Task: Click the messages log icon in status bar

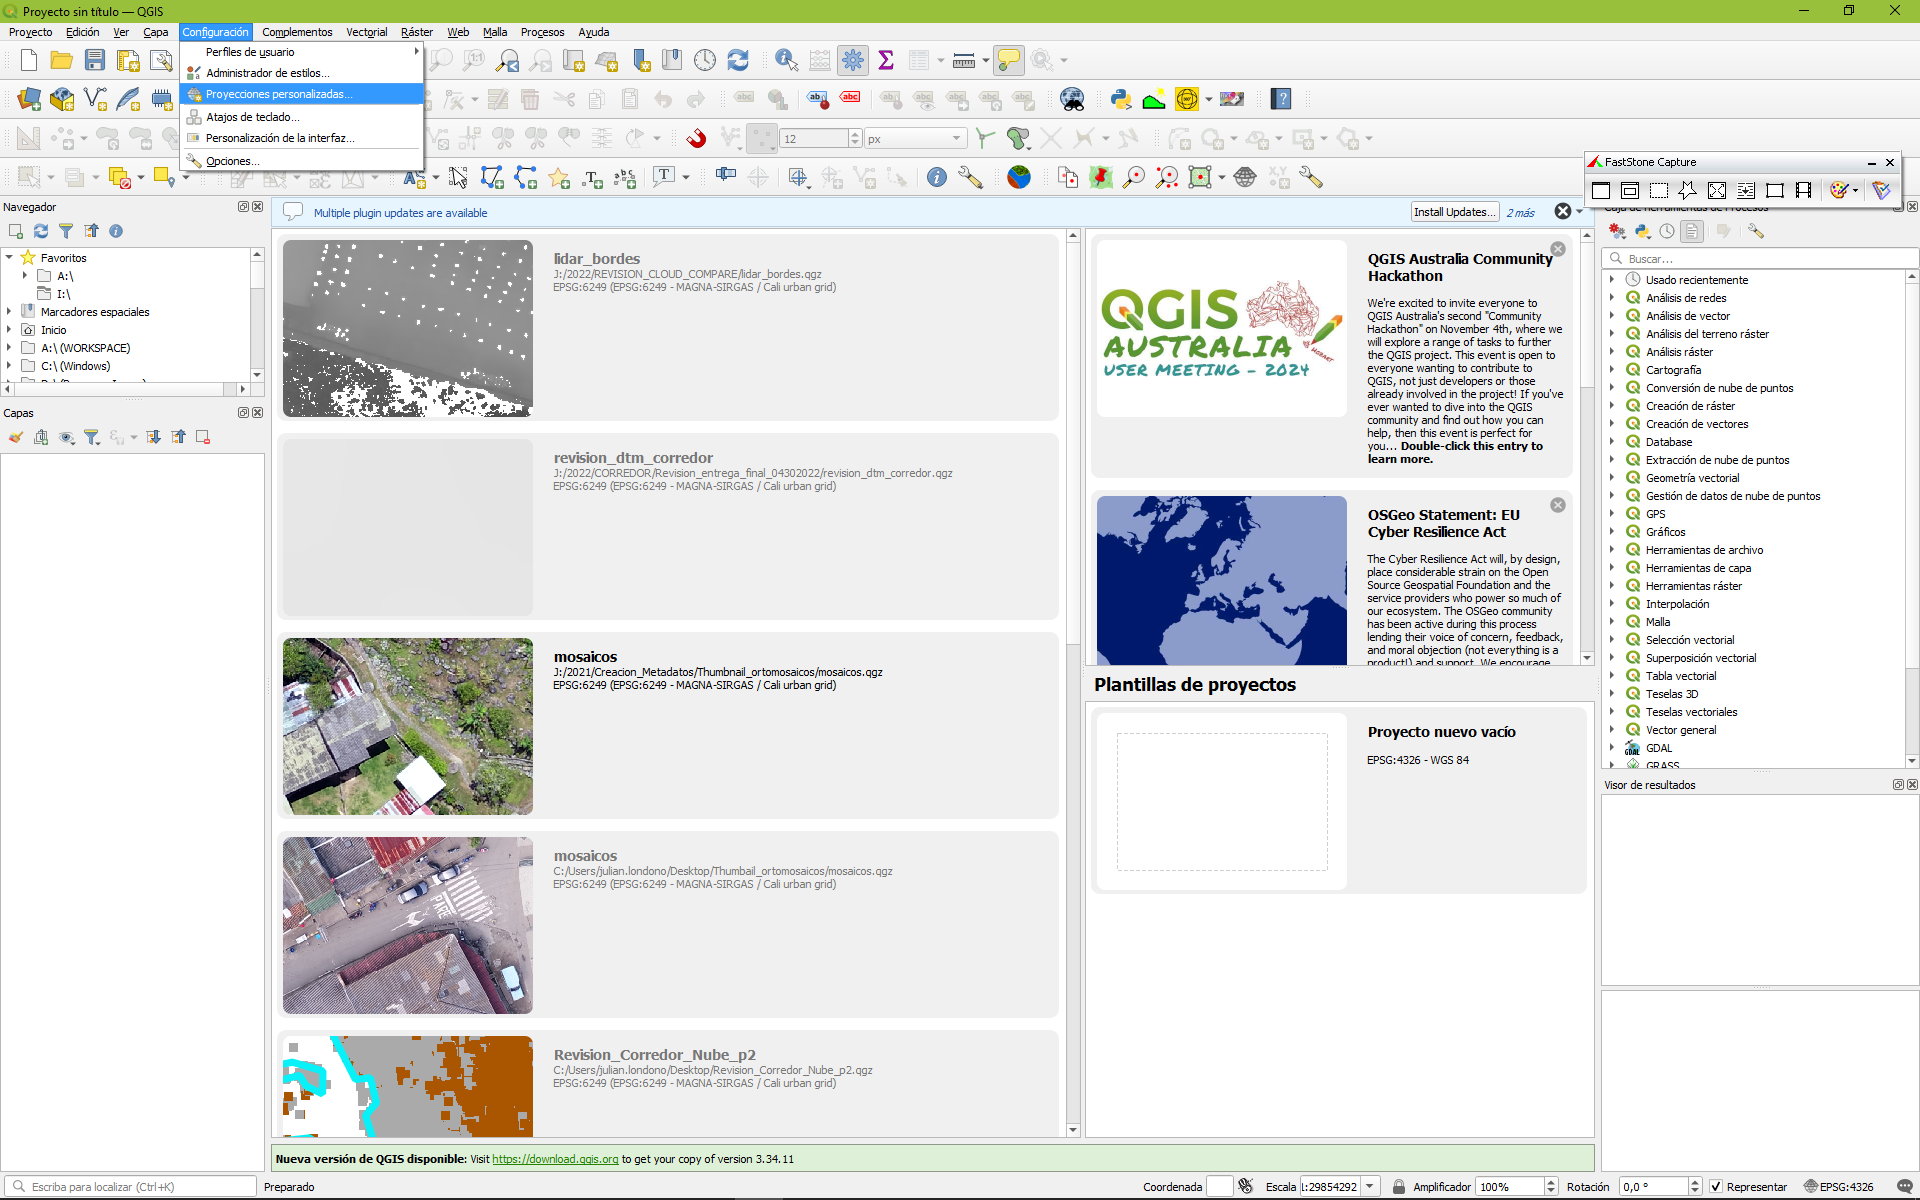Action: pyautogui.click(x=1905, y=1187)
